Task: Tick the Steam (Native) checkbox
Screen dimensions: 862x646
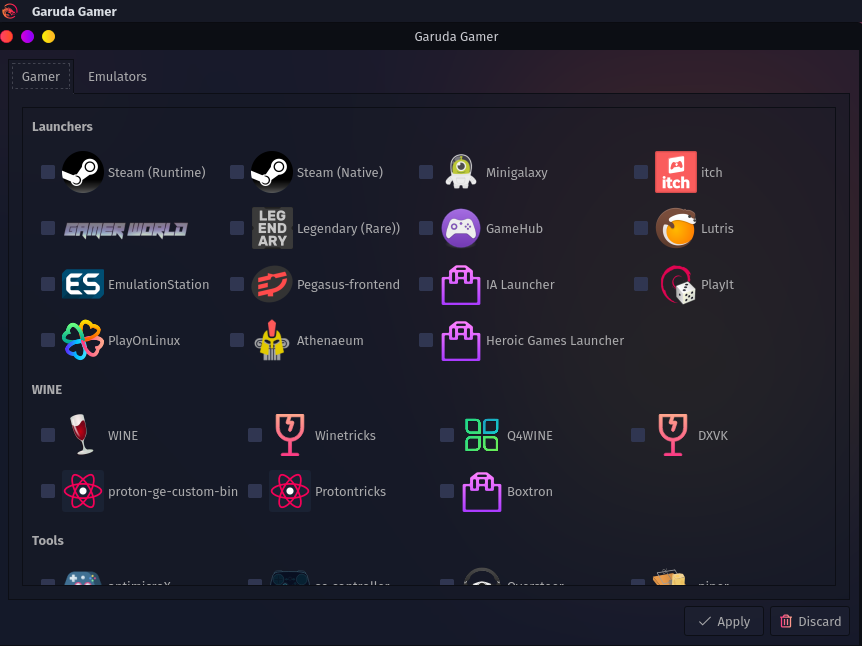Action: coord(237,172)
